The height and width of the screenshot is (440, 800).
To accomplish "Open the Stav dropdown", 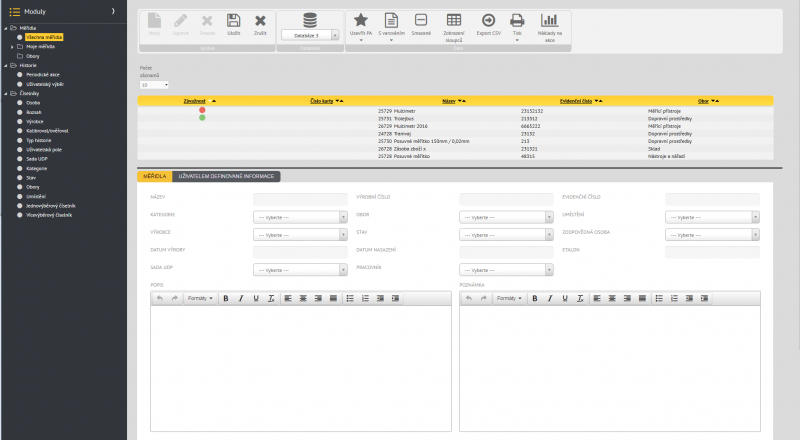I will (x=506, y=235).
